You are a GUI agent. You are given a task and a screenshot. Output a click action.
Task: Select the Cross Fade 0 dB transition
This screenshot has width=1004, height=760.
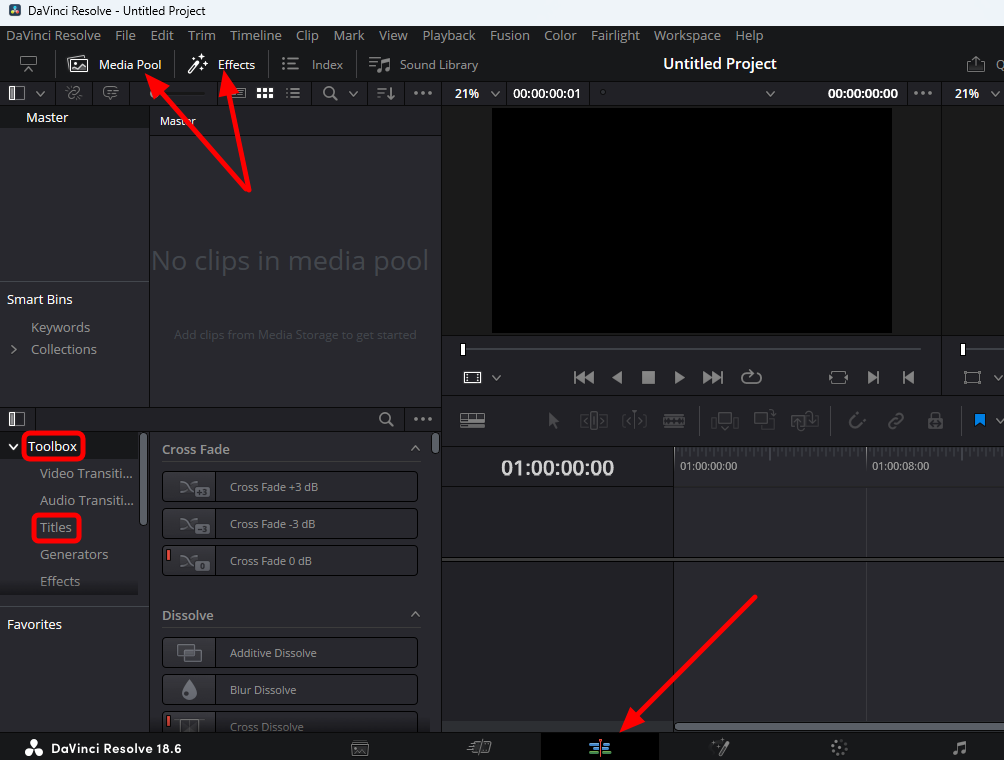click(x=290, y=561)
